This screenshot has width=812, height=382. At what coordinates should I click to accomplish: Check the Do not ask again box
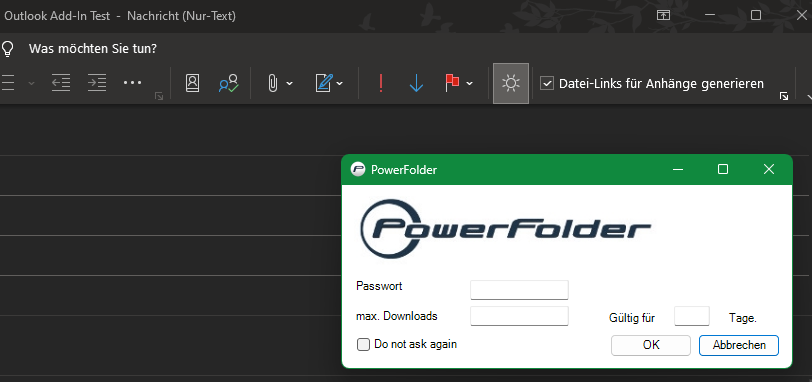click(364, 344)
